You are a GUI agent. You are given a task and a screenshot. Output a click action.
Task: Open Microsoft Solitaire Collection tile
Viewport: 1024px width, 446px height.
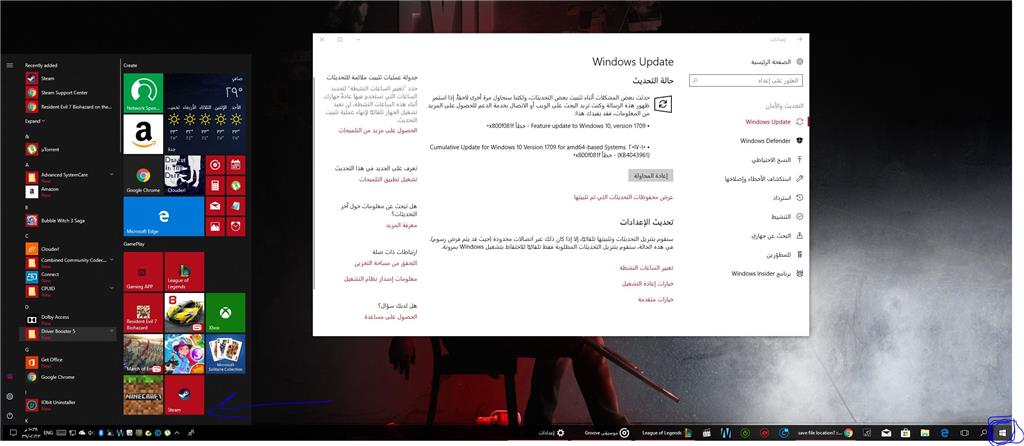click(225, 354)
